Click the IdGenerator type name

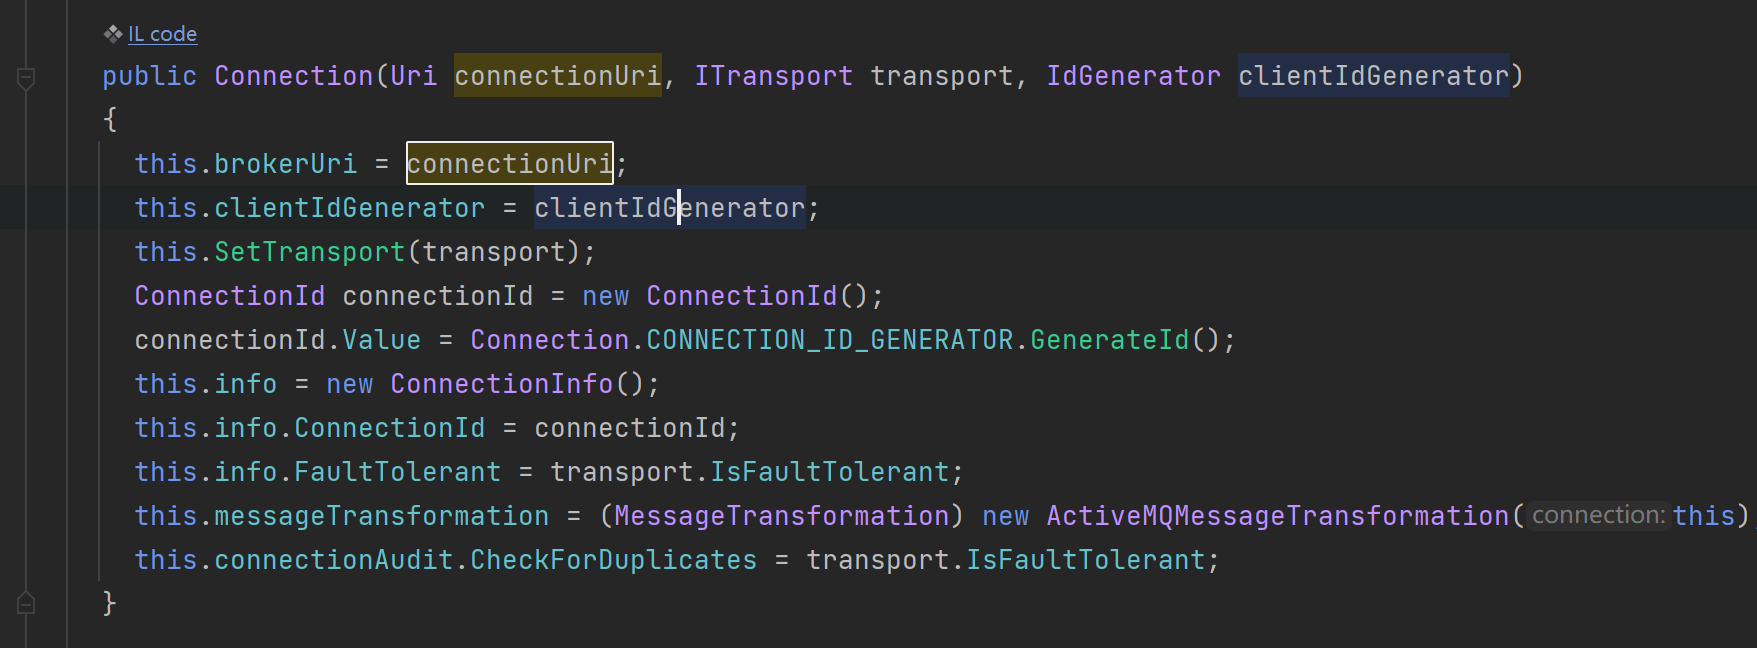pos(1134,76)
